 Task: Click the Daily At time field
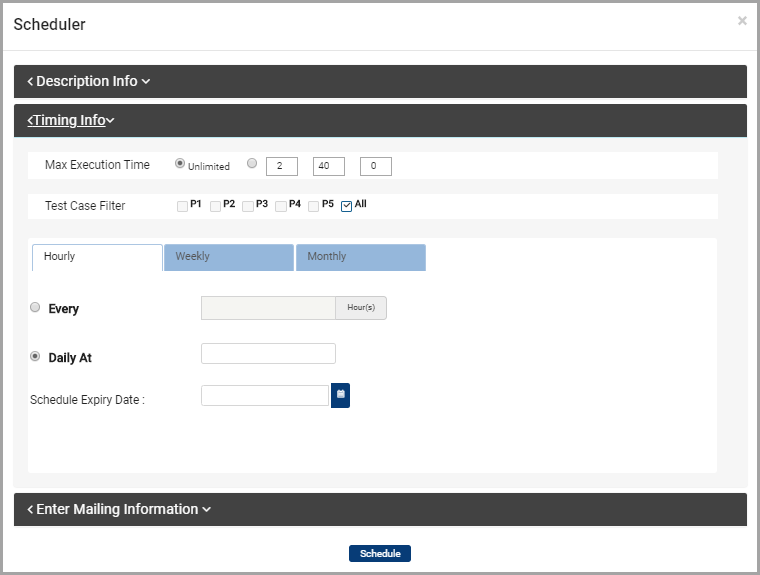pyautogui.click(x=268, y=353)
